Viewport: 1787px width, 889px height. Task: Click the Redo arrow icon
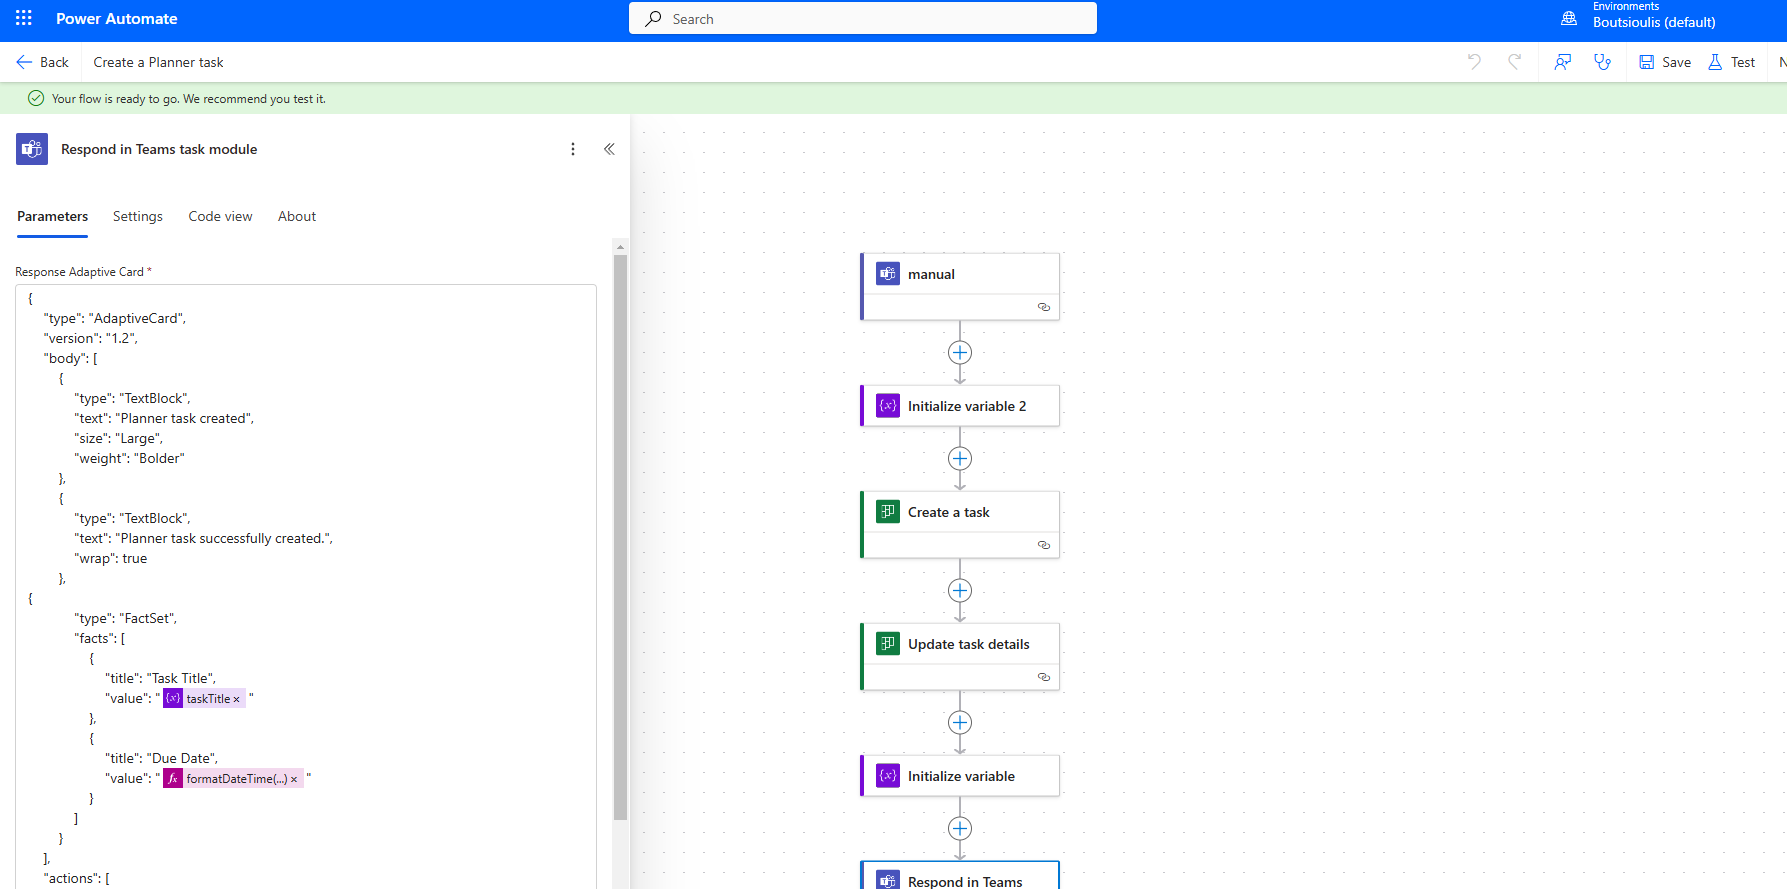coord(1514,62)
